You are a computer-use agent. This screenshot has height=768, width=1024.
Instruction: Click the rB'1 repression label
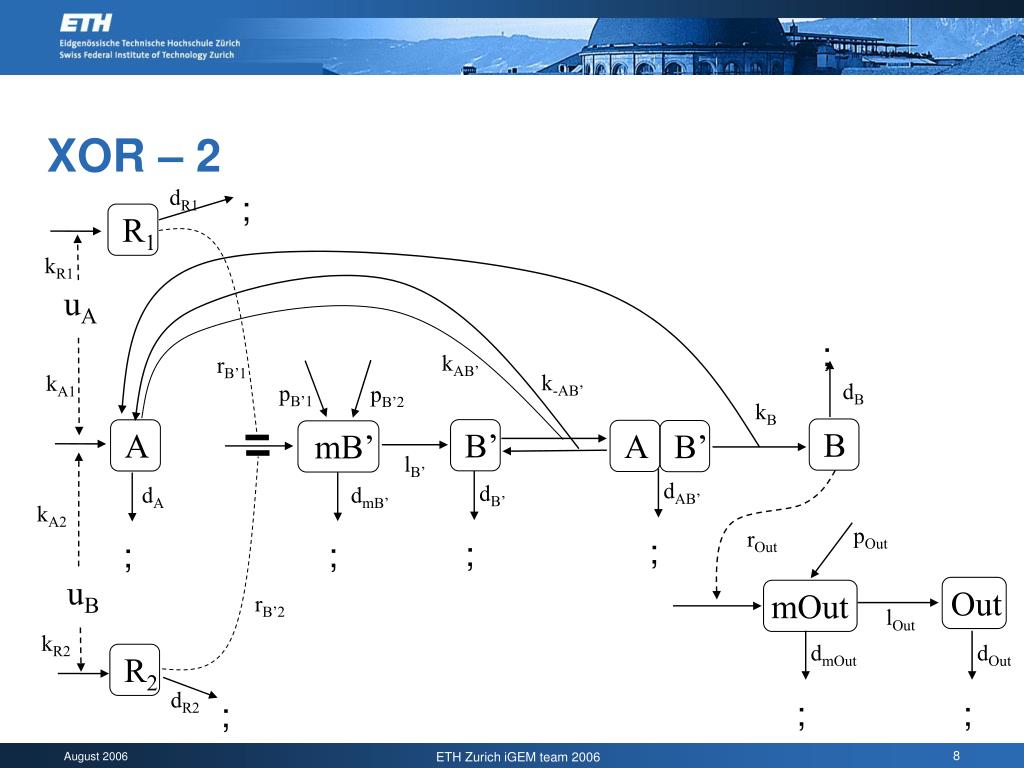[231, 370]
